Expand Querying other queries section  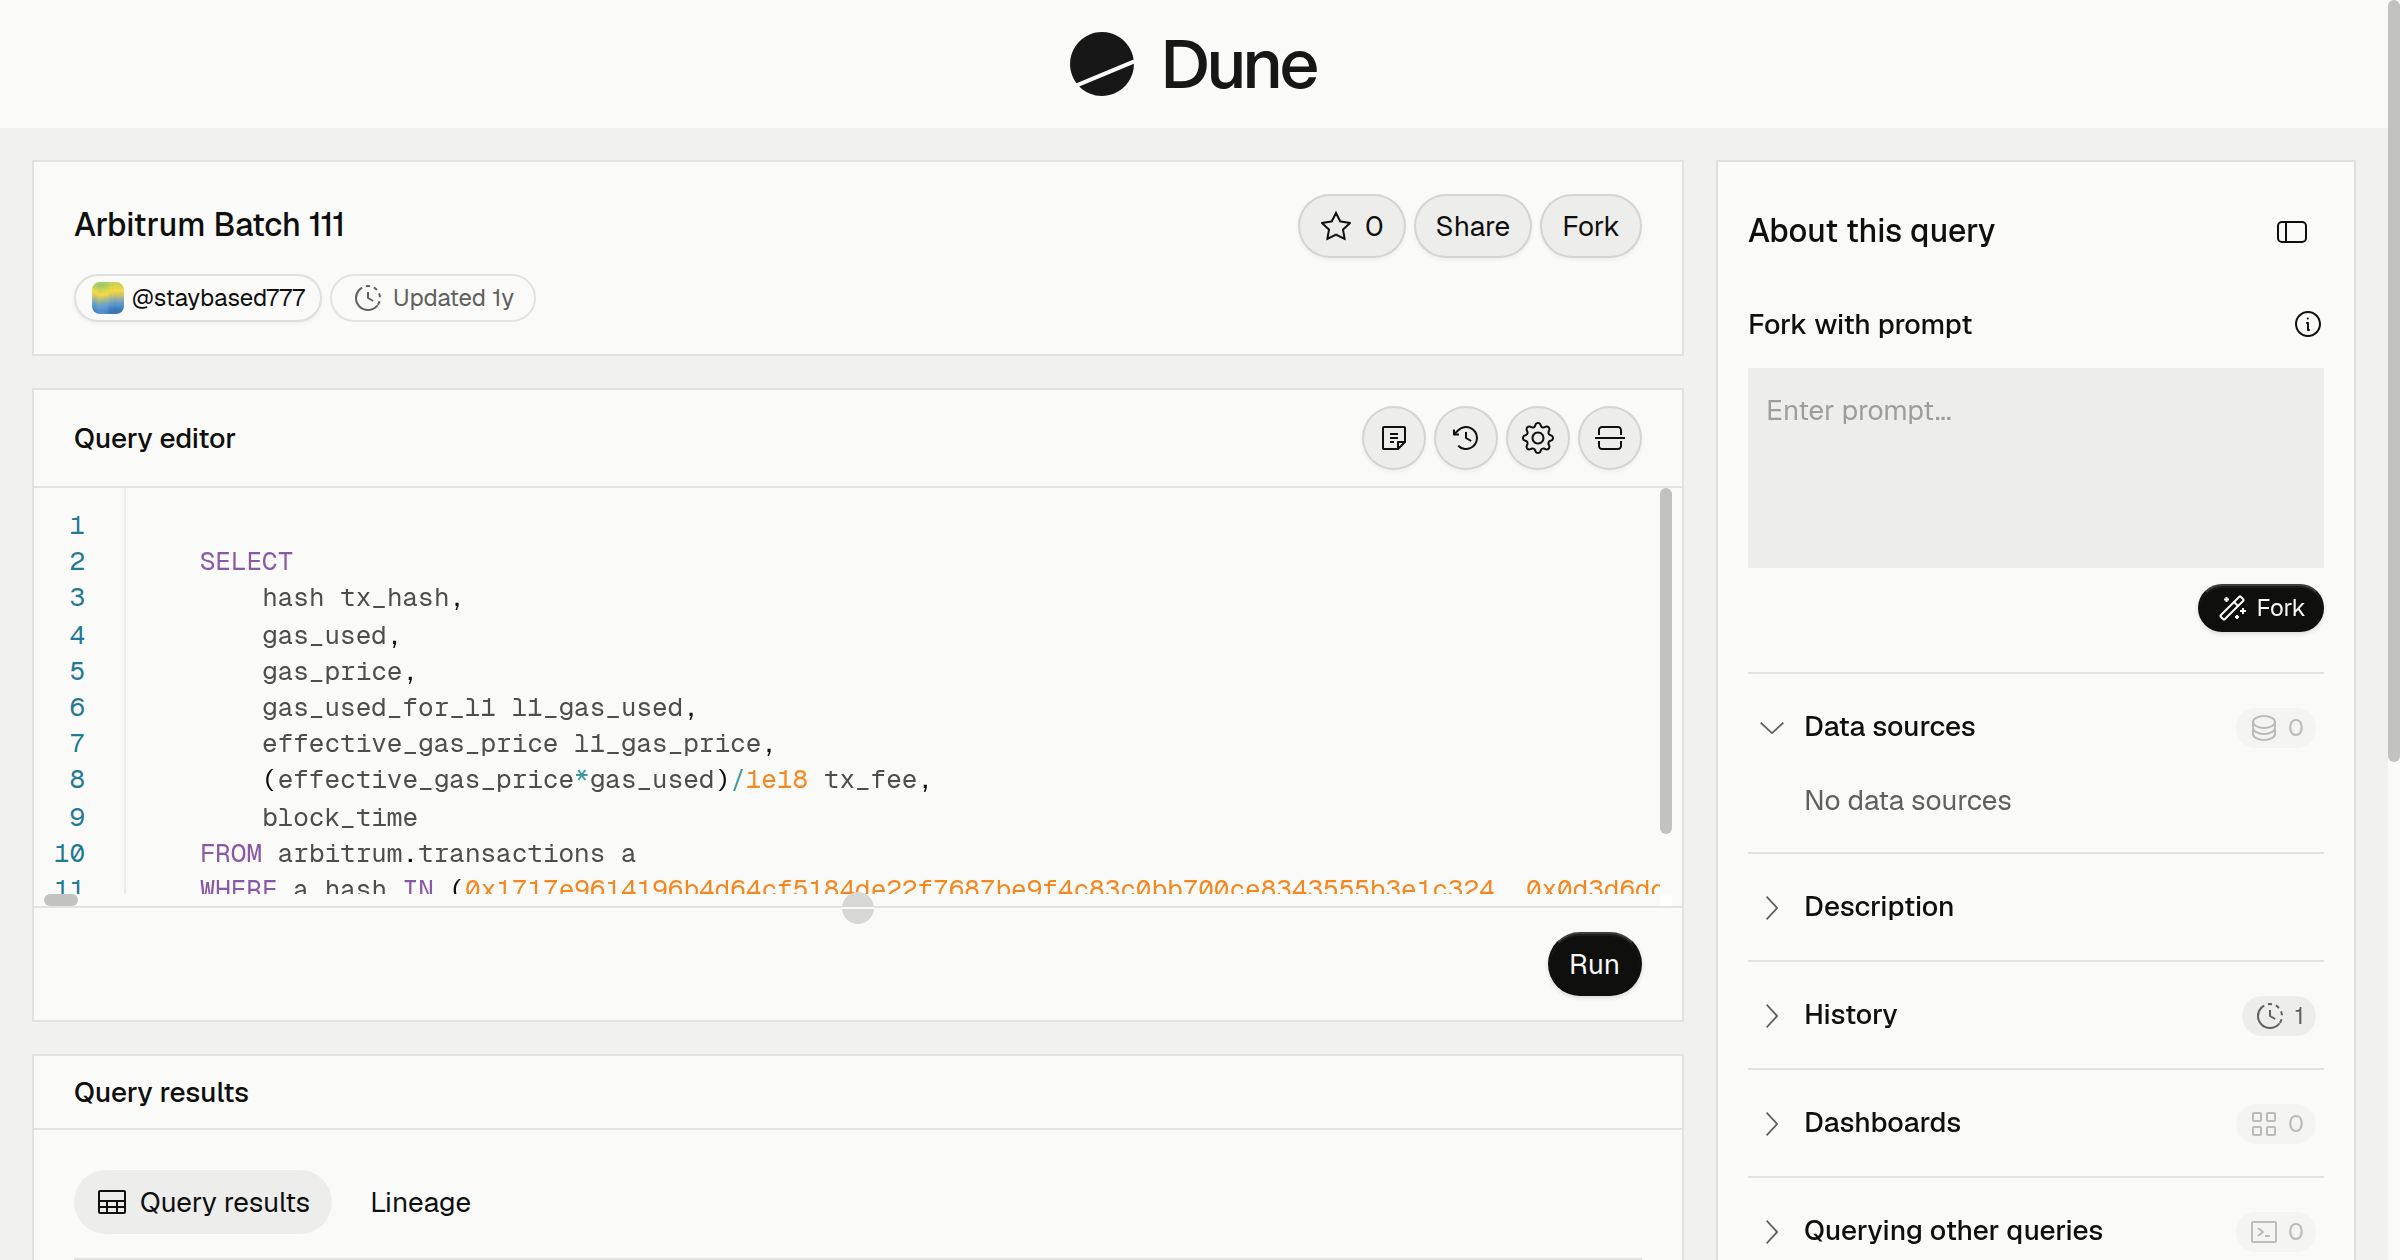(x=1772, y=1231)
